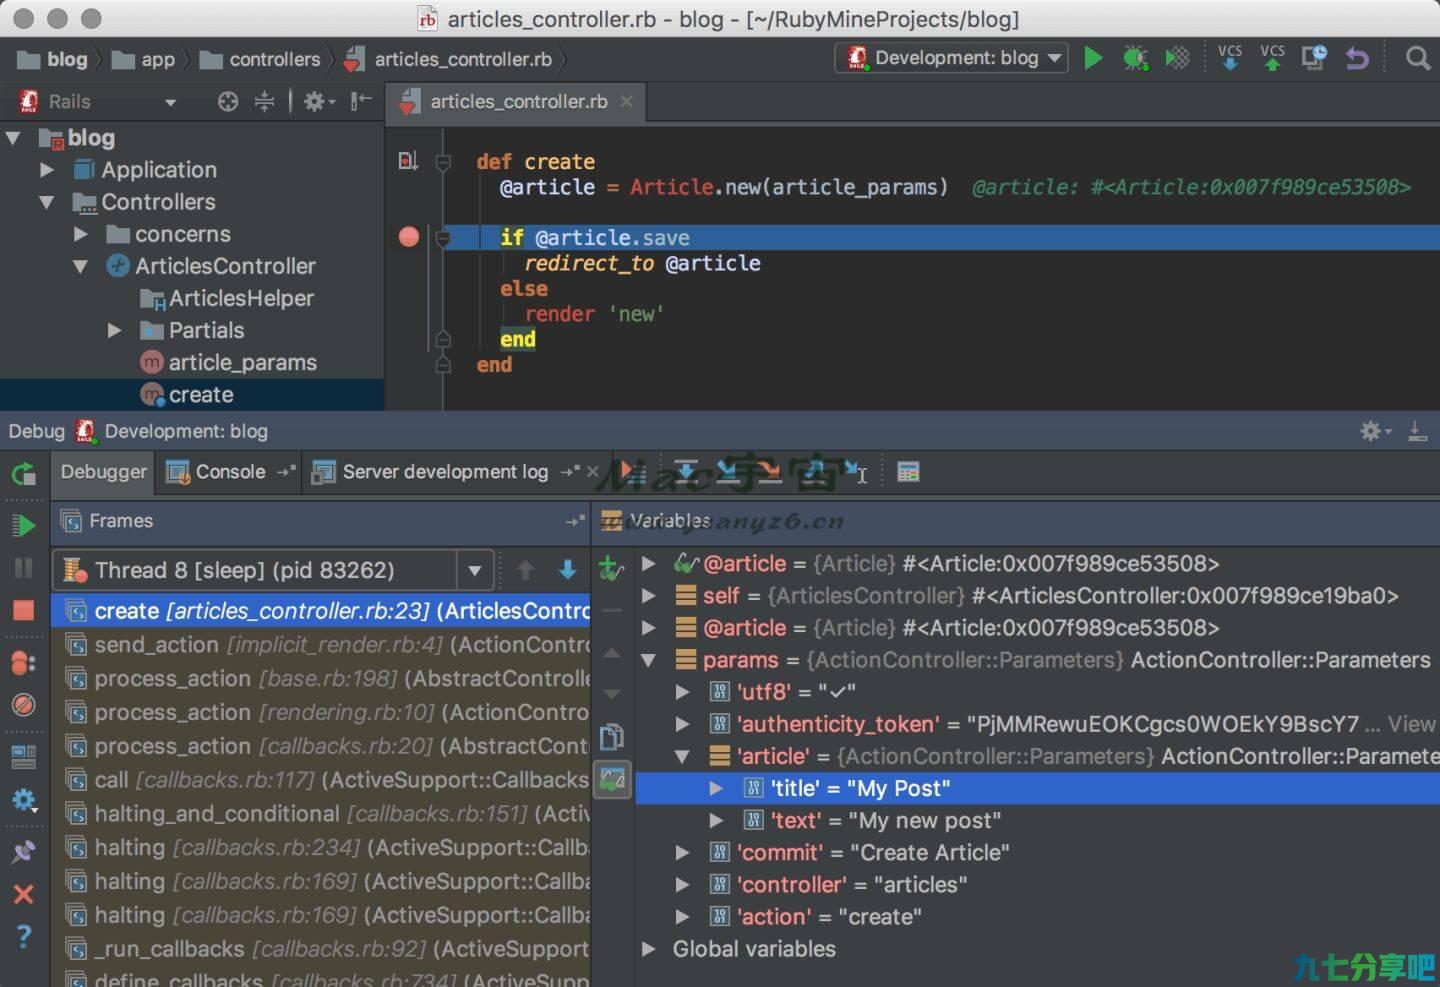This screenshot has height=987, width=1440.
Task: Pause the running program
Action: 24,568
